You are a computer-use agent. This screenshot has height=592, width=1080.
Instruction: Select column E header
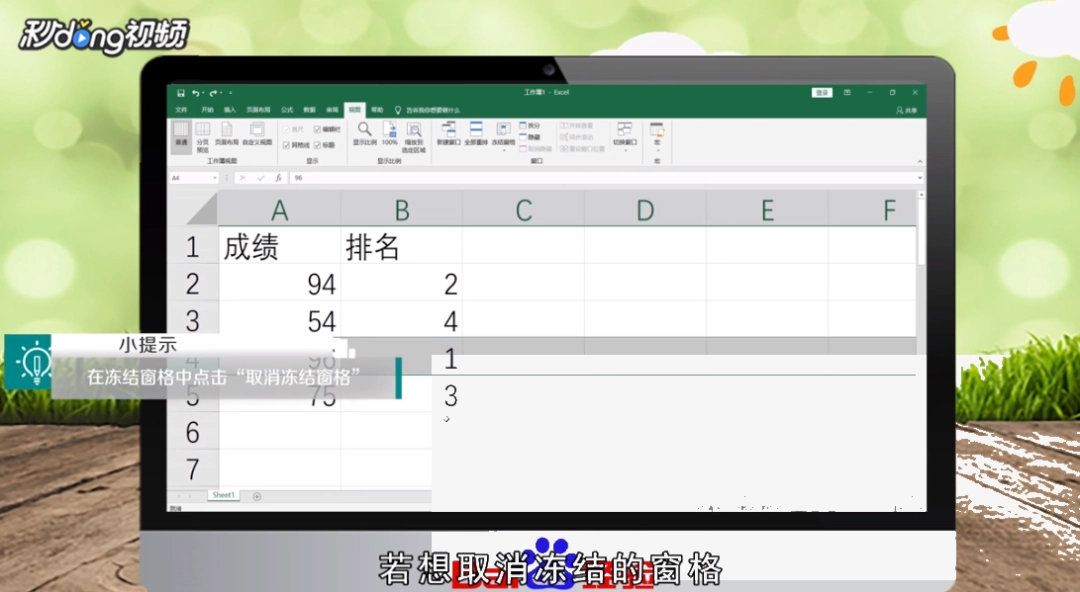tap(767, 210)
